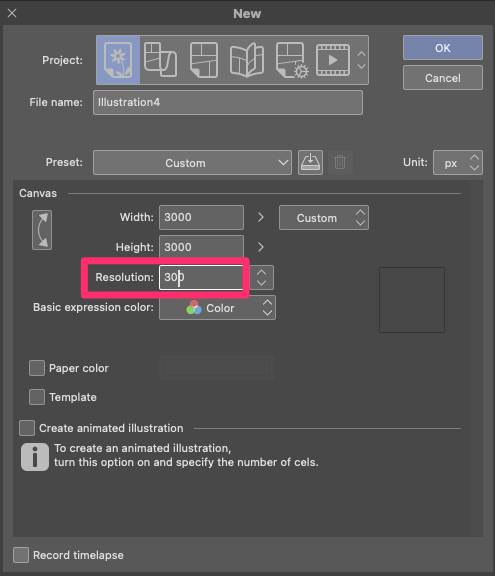This screenshot has width=495, height=576.
Task: Pick the fanzine book project icon
Action: click(x=247, y=60)
